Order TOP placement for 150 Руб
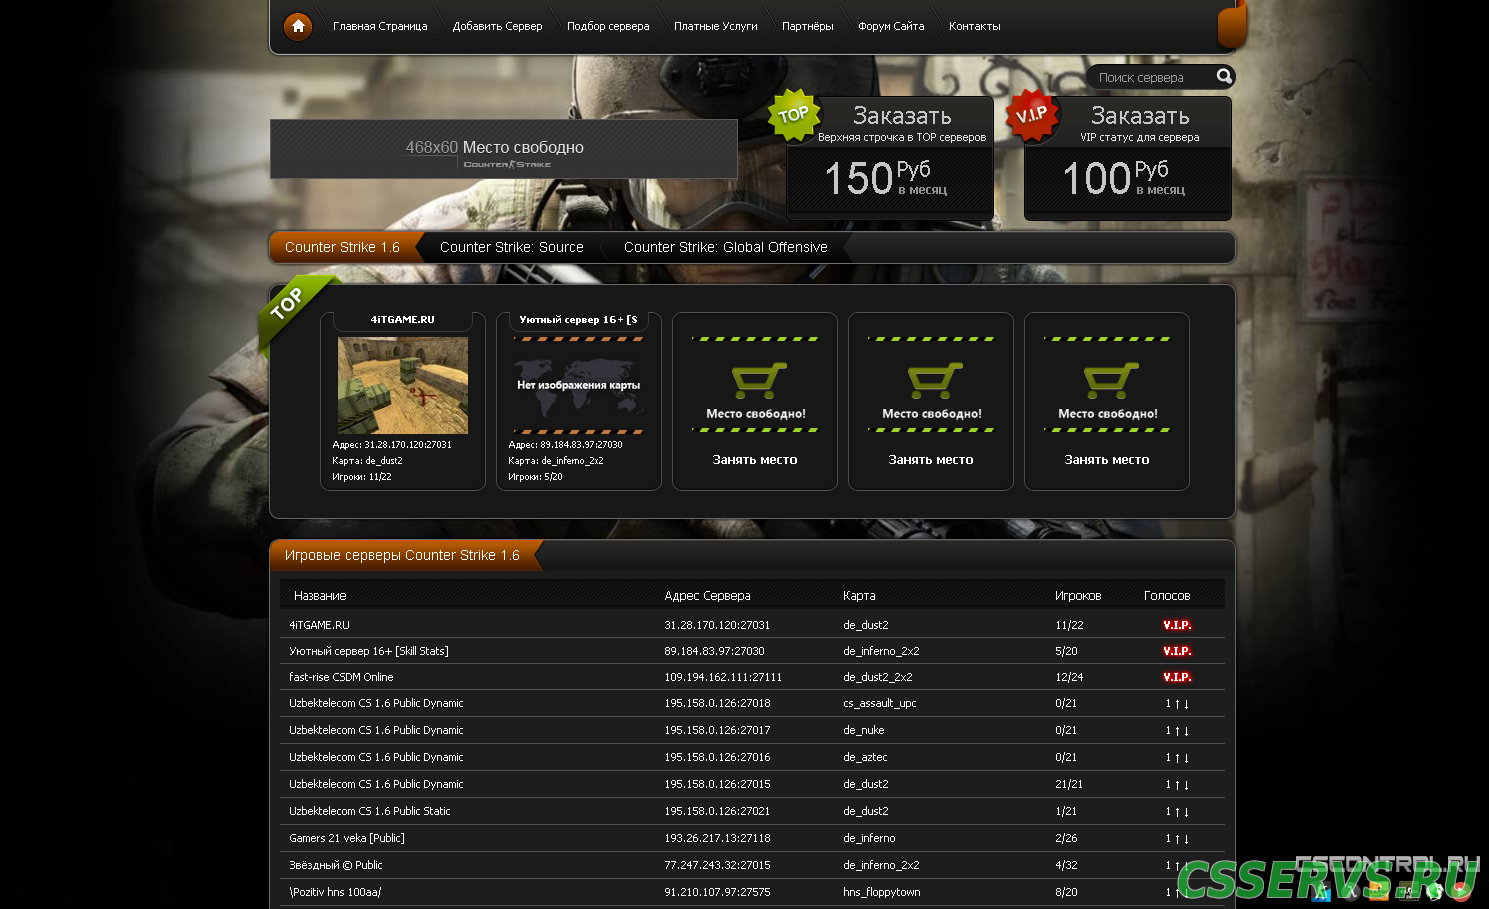 coord(890,158)
